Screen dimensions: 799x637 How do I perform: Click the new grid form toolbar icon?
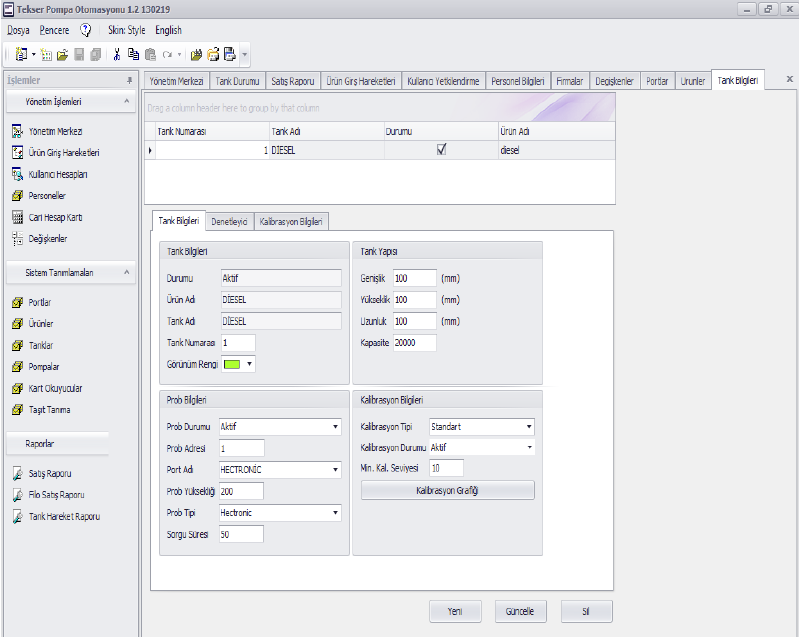coord(46,55)
